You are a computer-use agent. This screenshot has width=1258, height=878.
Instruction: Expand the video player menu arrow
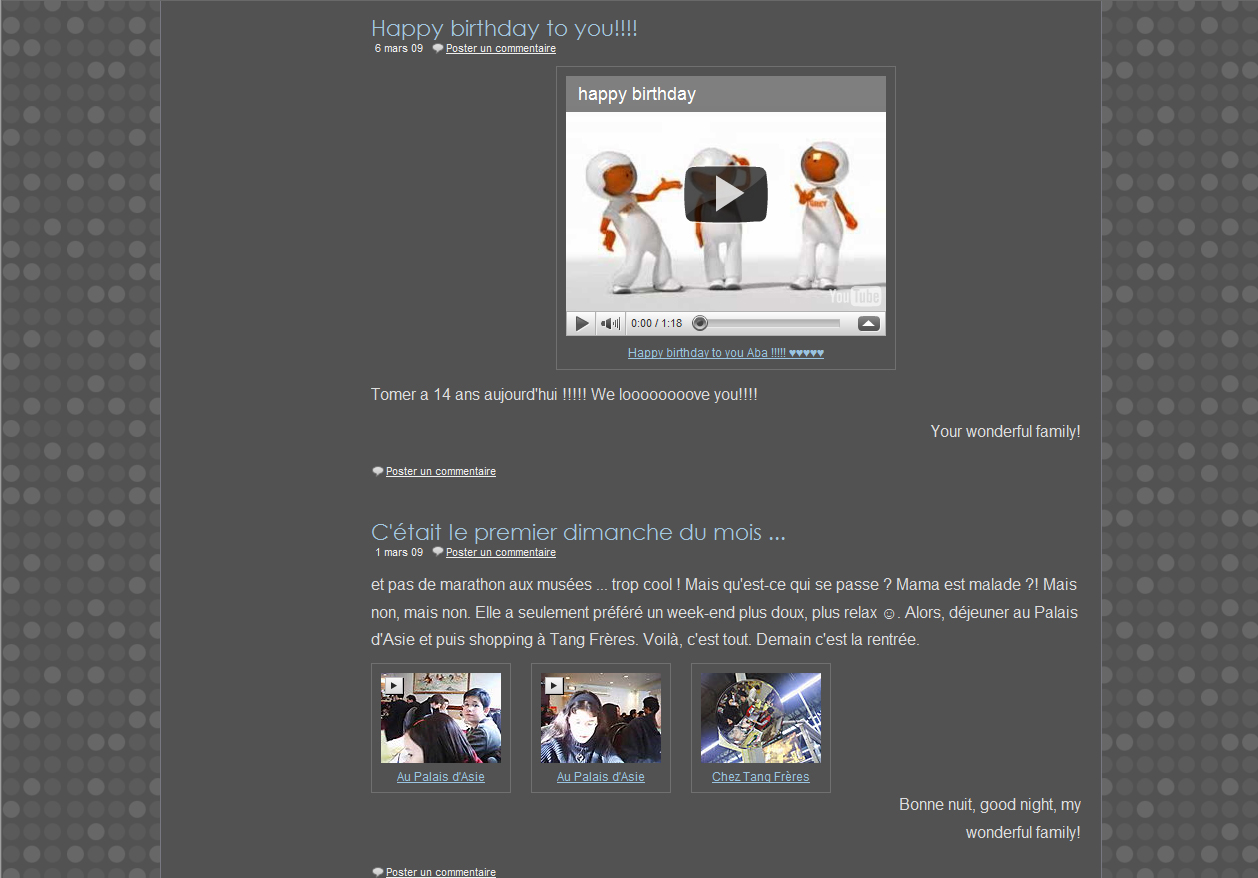point(868,323)
